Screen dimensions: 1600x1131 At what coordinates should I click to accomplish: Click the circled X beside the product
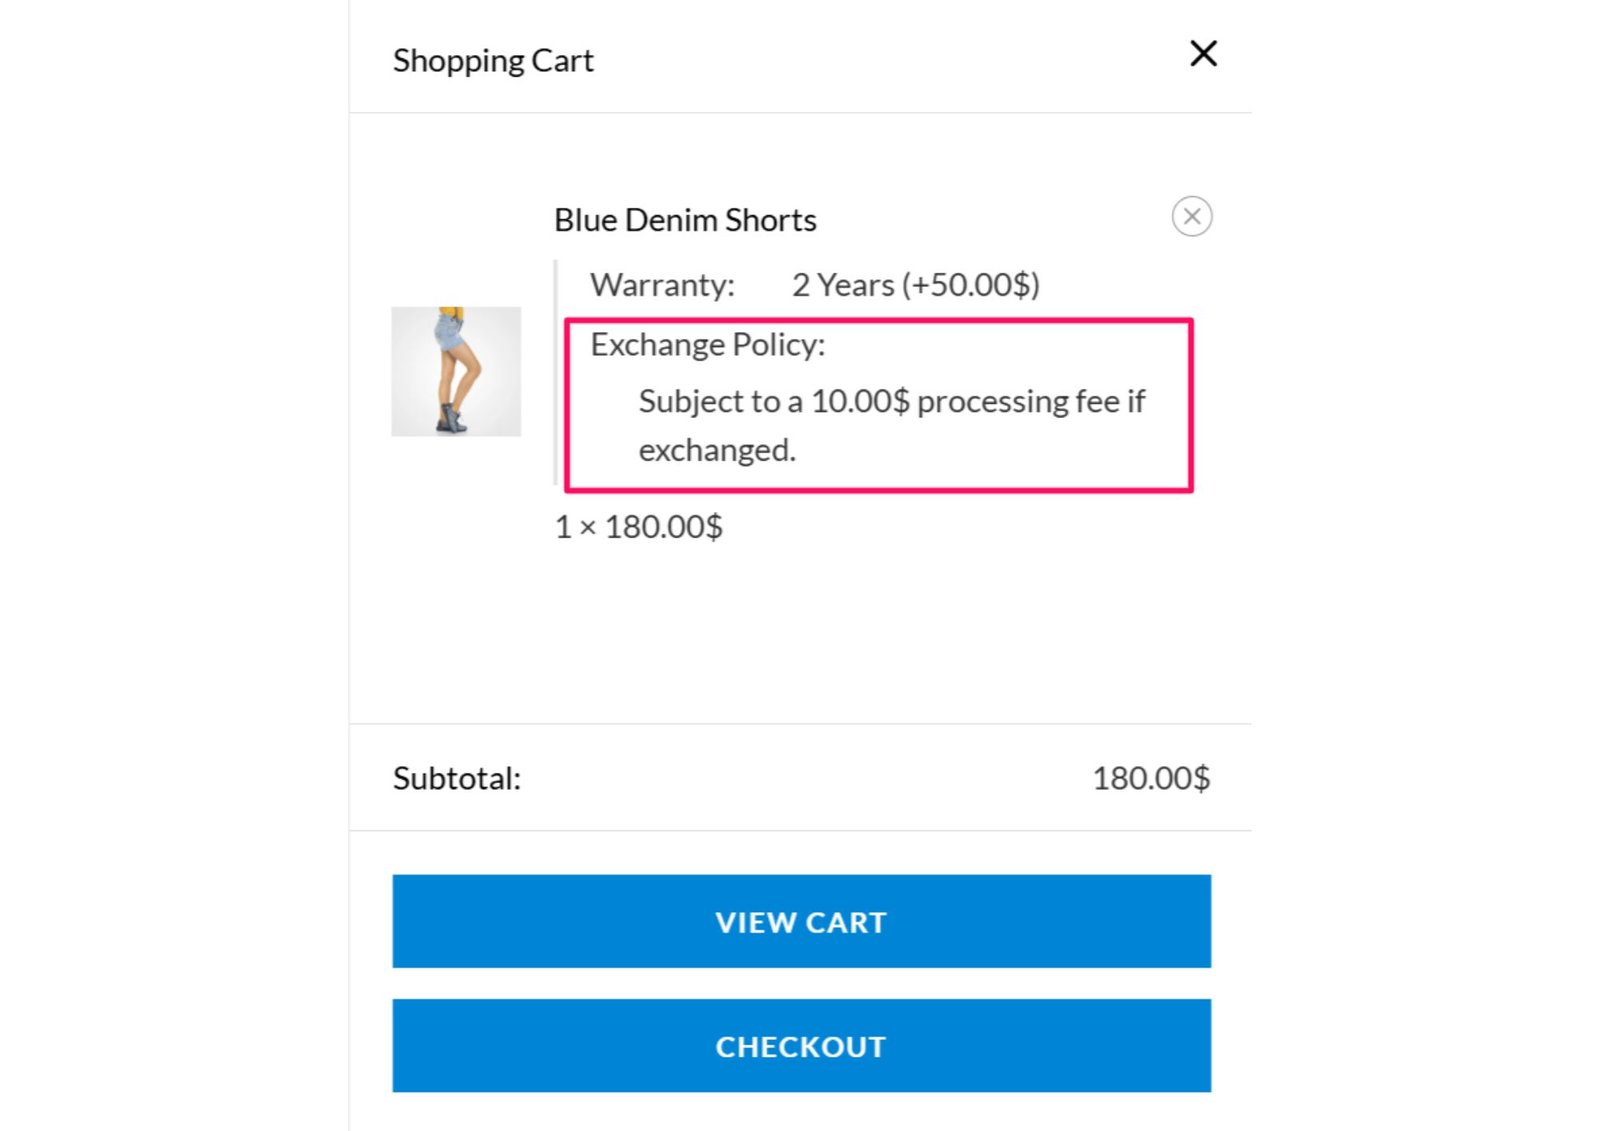[1191, 216]
